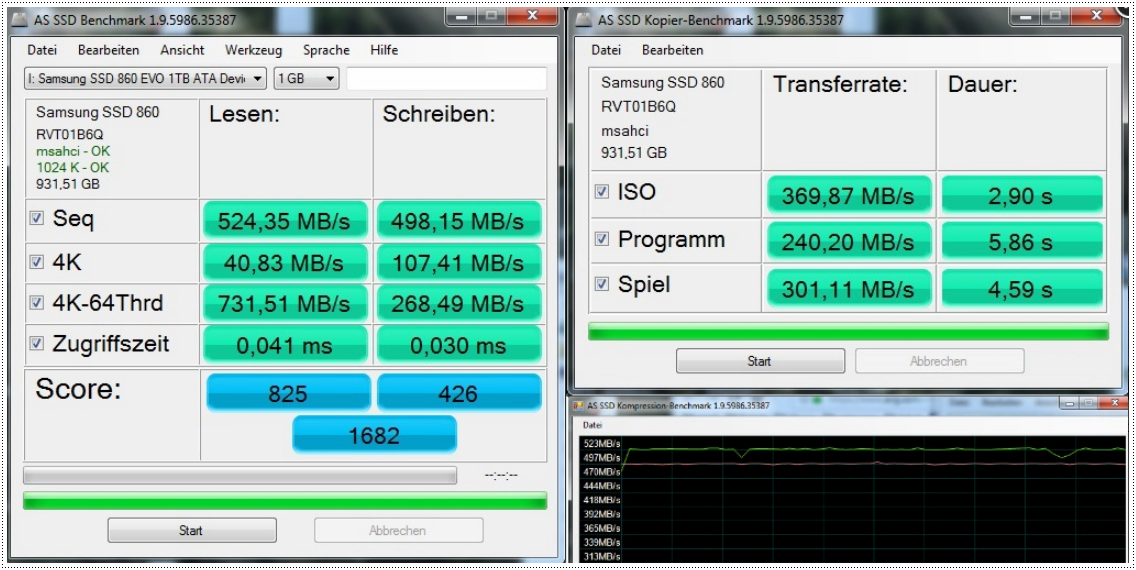Open the Werkzeug menu
This screenshot has height=570, width=1136.
tap(254, 50)
